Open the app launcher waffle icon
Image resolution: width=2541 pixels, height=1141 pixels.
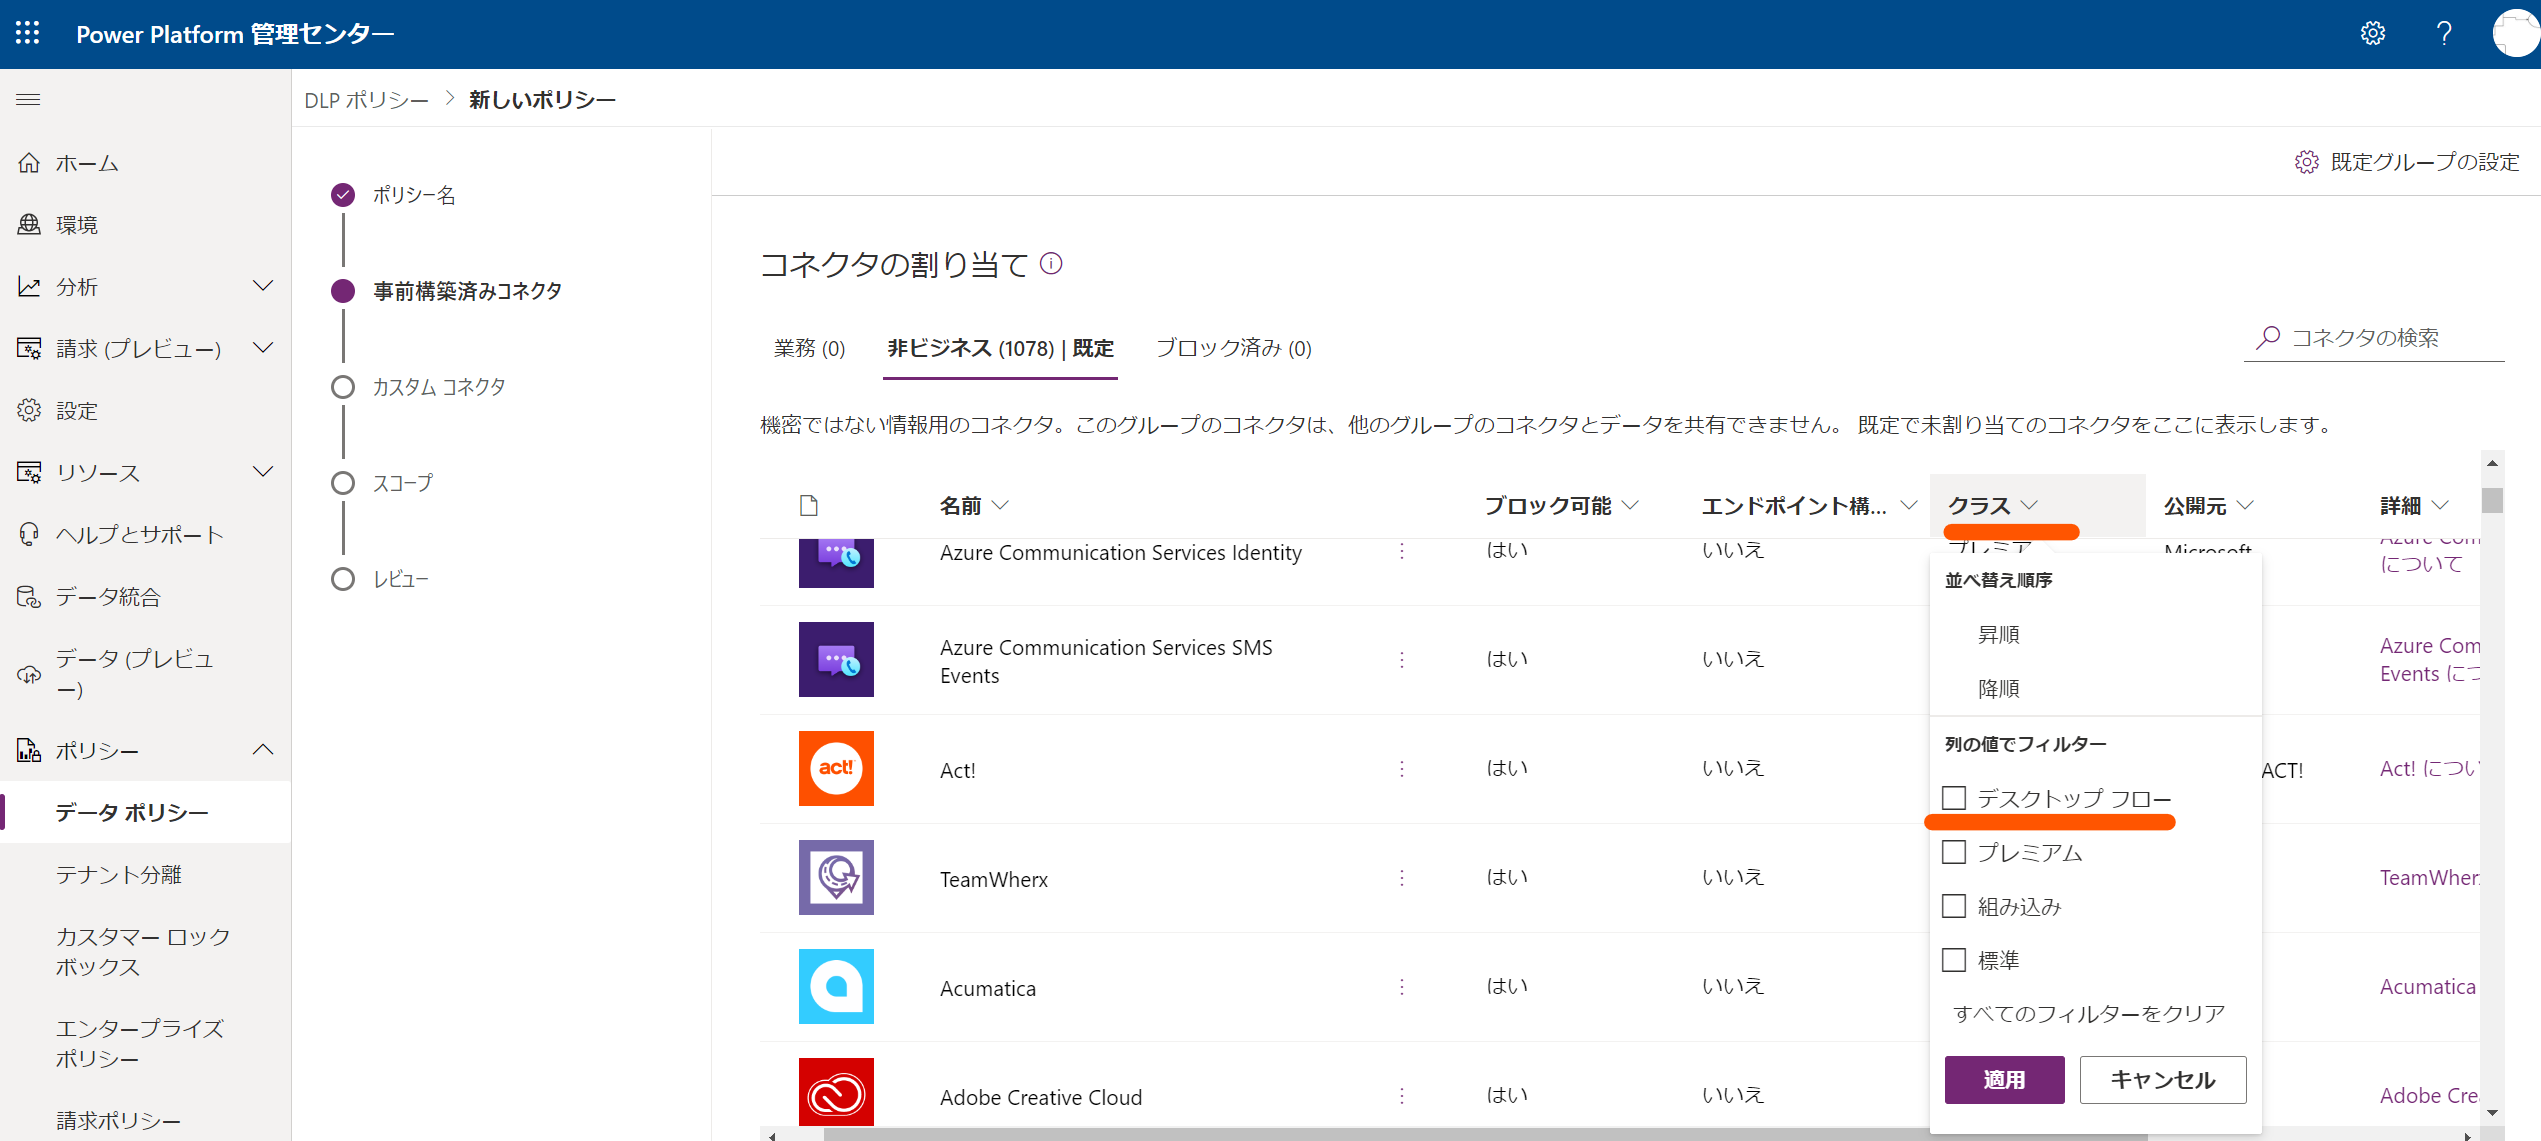(27, 32)
